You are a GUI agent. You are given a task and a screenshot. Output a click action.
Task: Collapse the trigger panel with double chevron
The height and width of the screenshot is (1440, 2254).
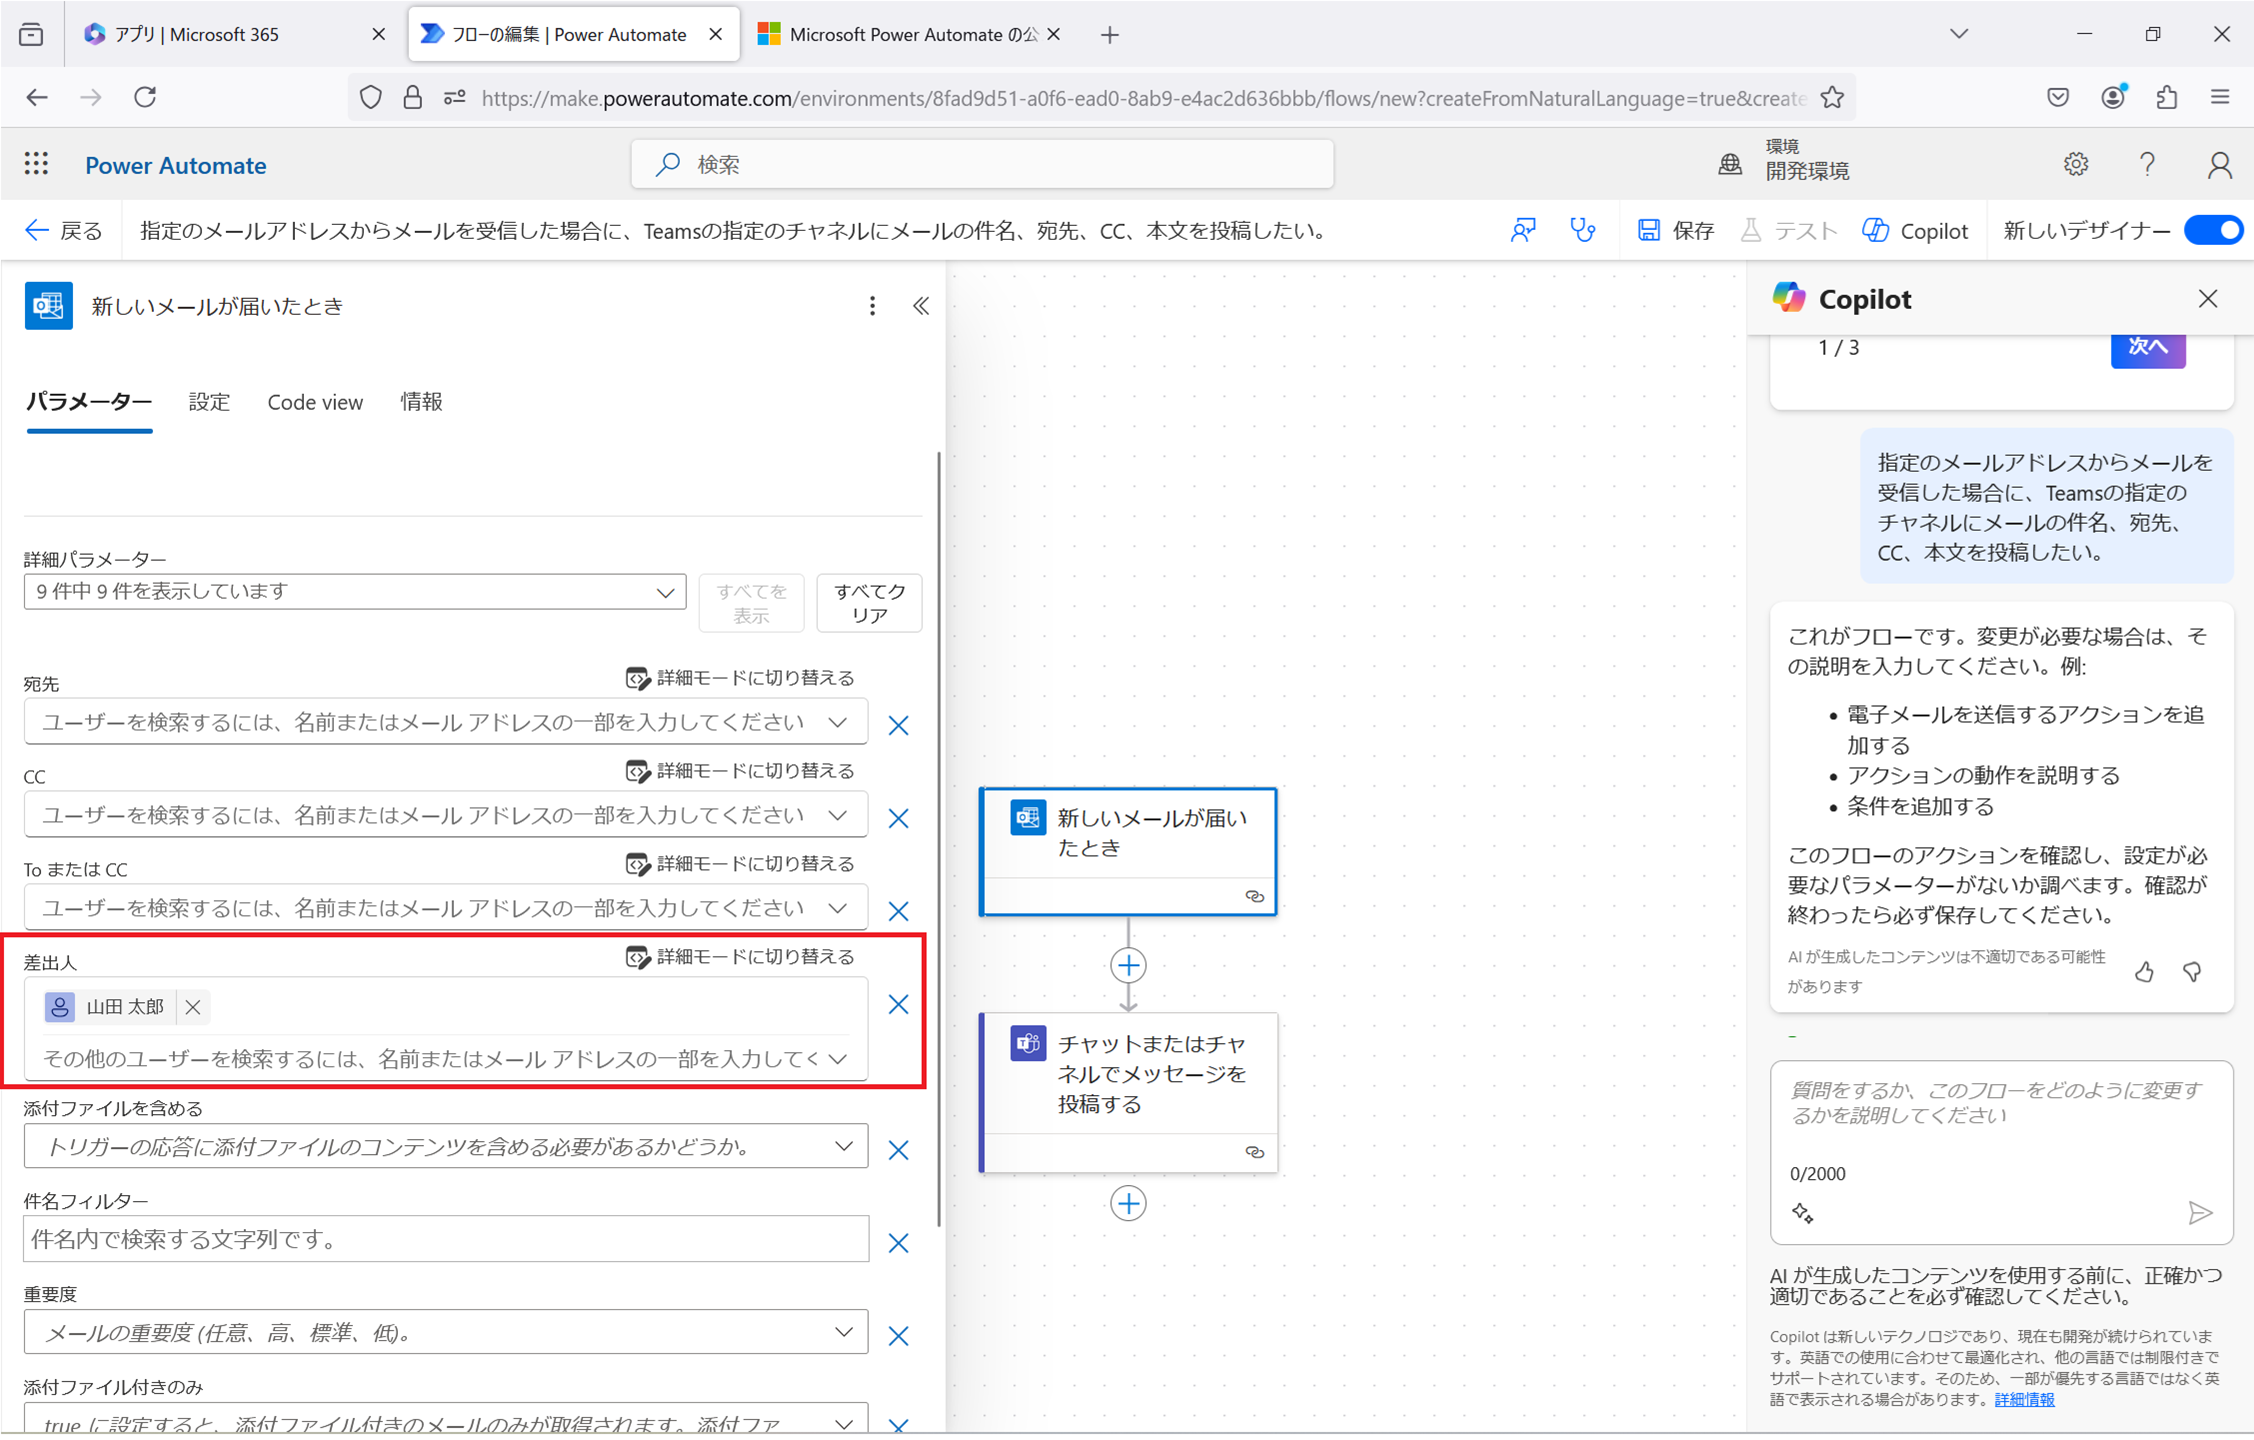point(920,306)
